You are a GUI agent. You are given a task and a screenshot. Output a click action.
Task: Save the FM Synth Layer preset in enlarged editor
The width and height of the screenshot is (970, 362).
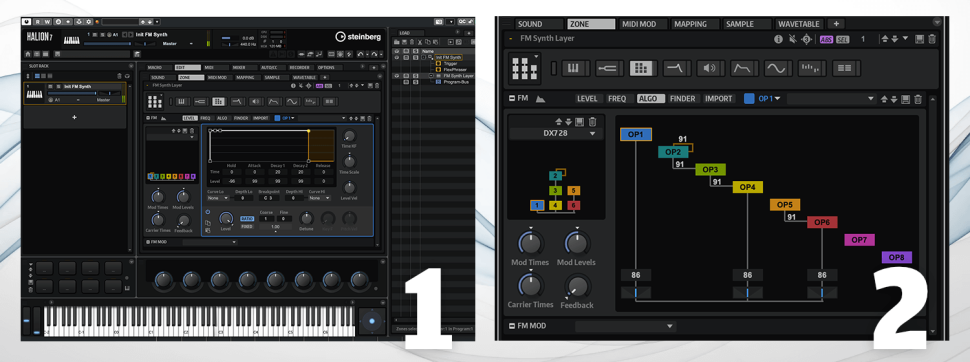919,39
